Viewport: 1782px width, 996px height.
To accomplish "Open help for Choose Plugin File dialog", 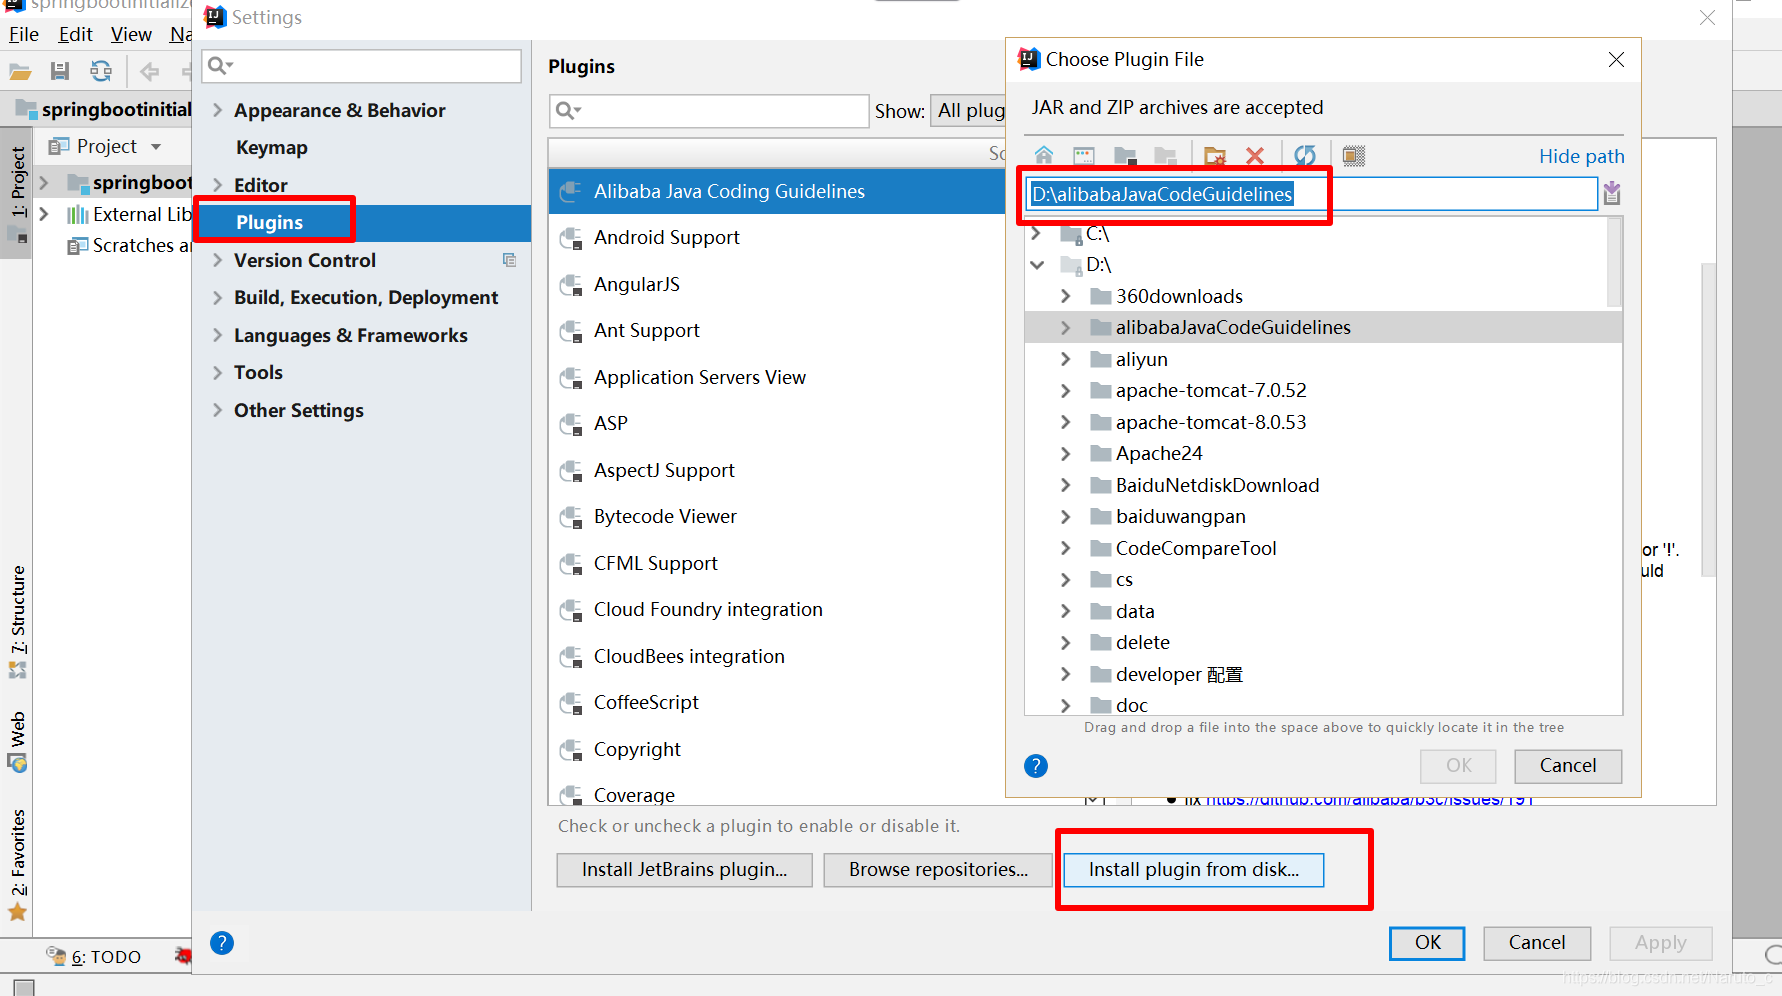I will [x=1036, y=766].
